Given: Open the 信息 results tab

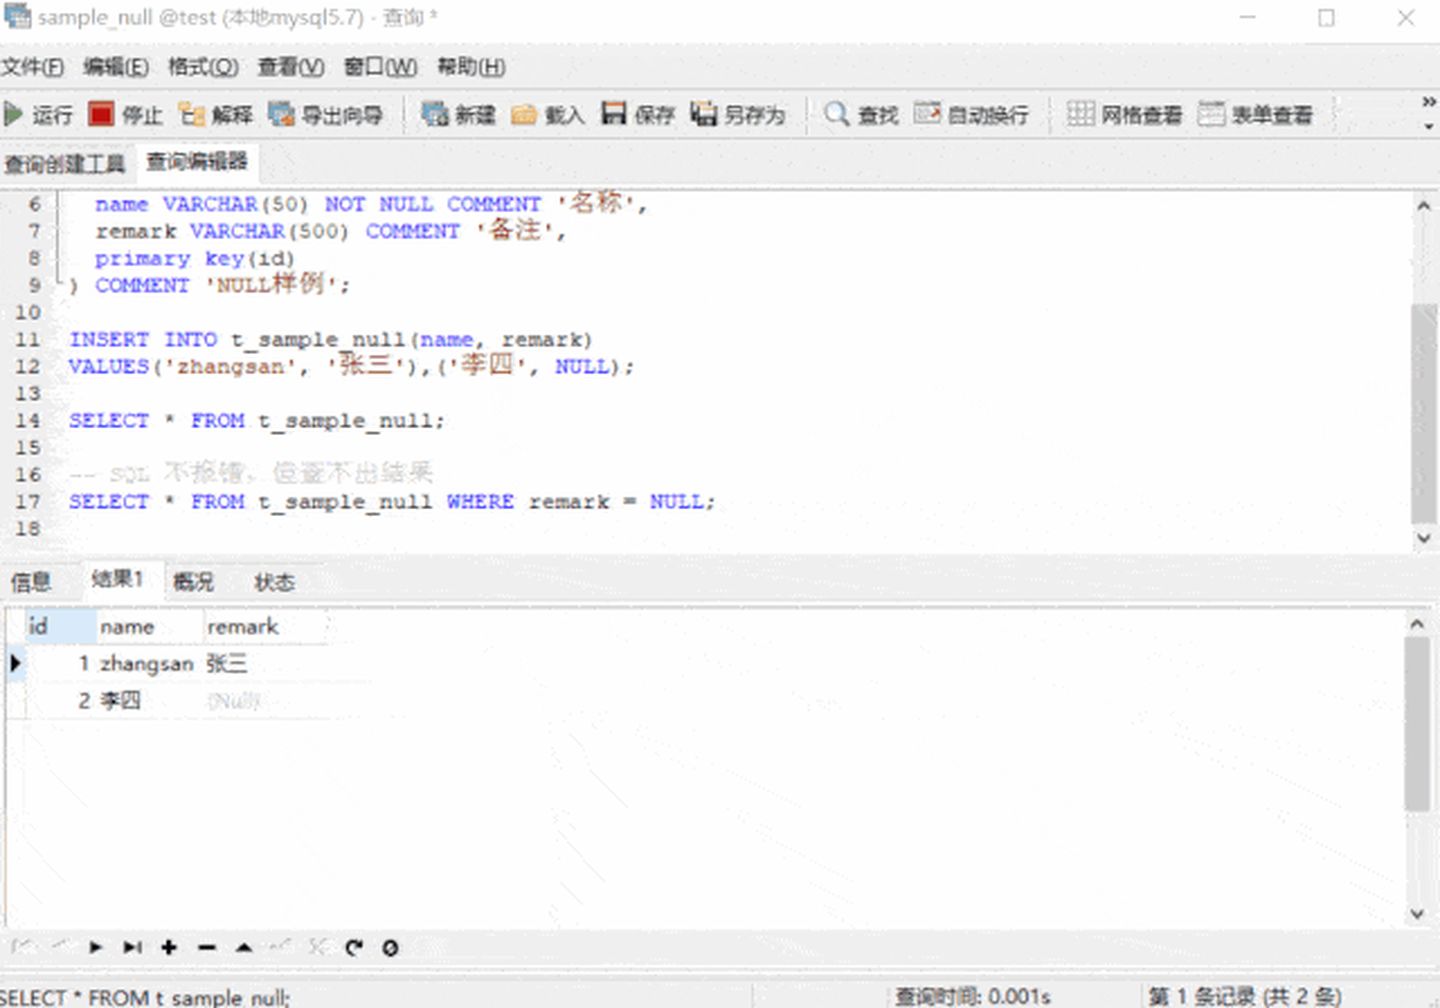Looking at the screenshot, I should click(31, 582).
